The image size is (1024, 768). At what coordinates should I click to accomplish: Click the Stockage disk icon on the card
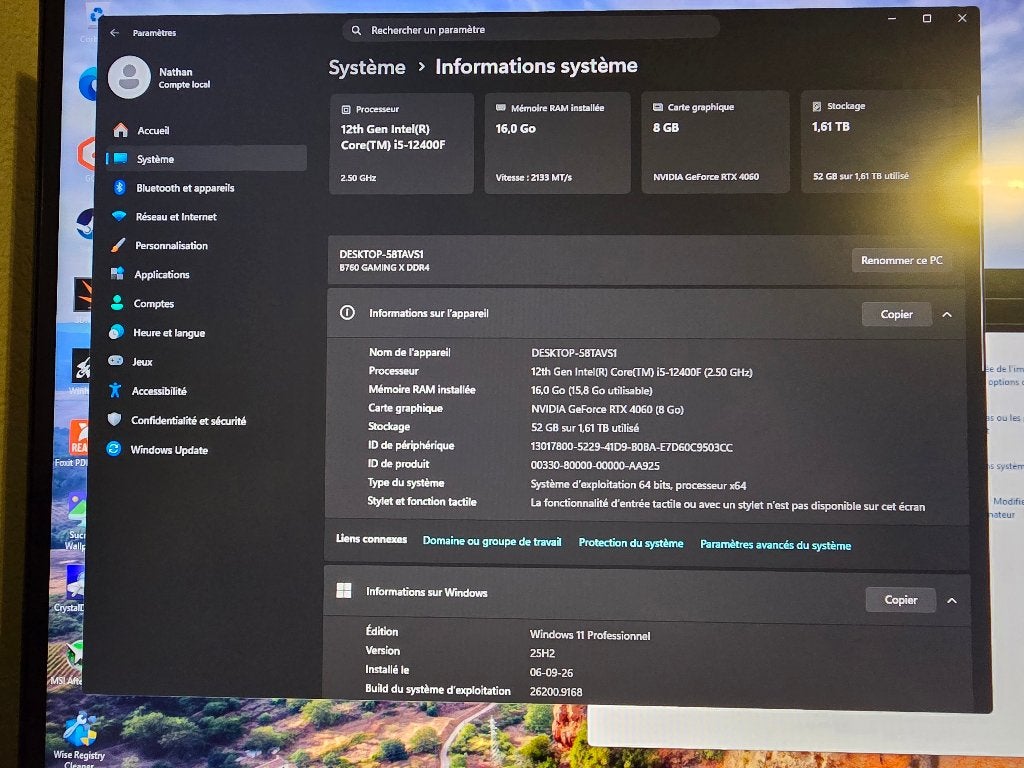816,106
